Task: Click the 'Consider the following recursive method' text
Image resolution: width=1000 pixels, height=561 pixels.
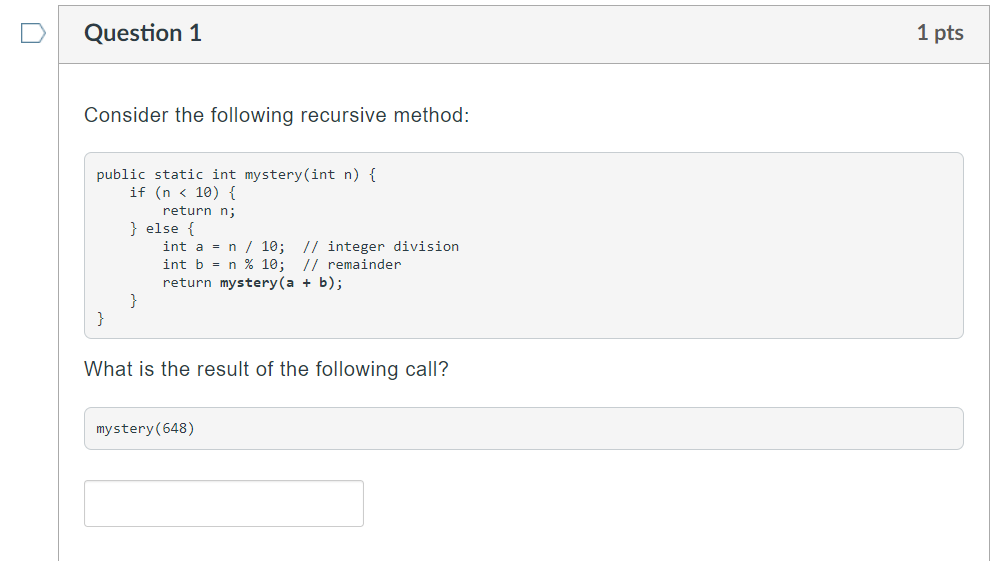Action: tap(277, 115)
